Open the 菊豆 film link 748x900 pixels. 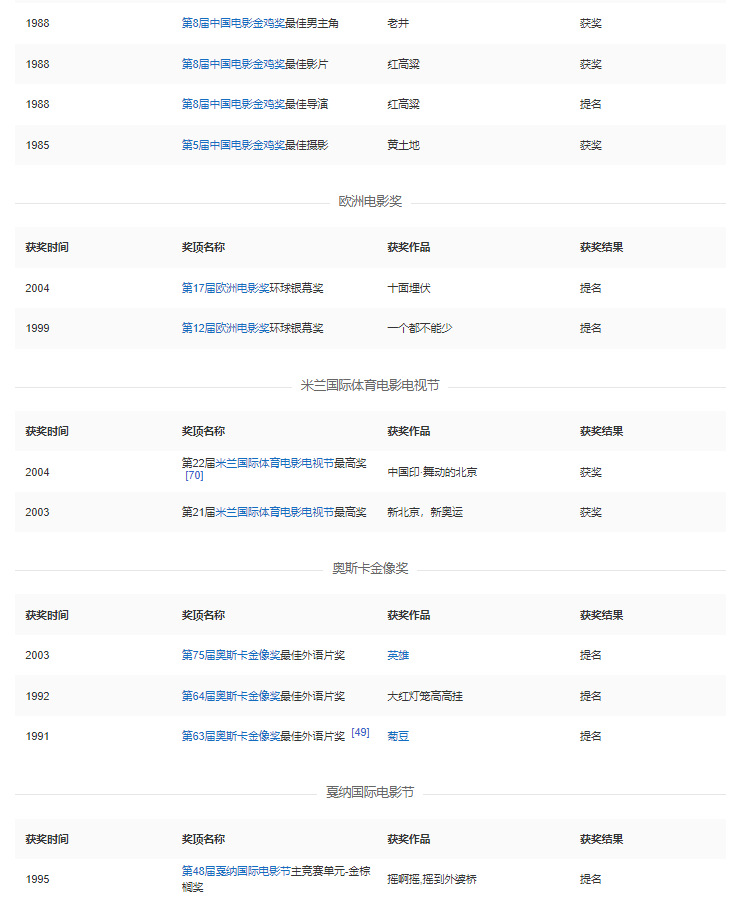coord(398,736)
